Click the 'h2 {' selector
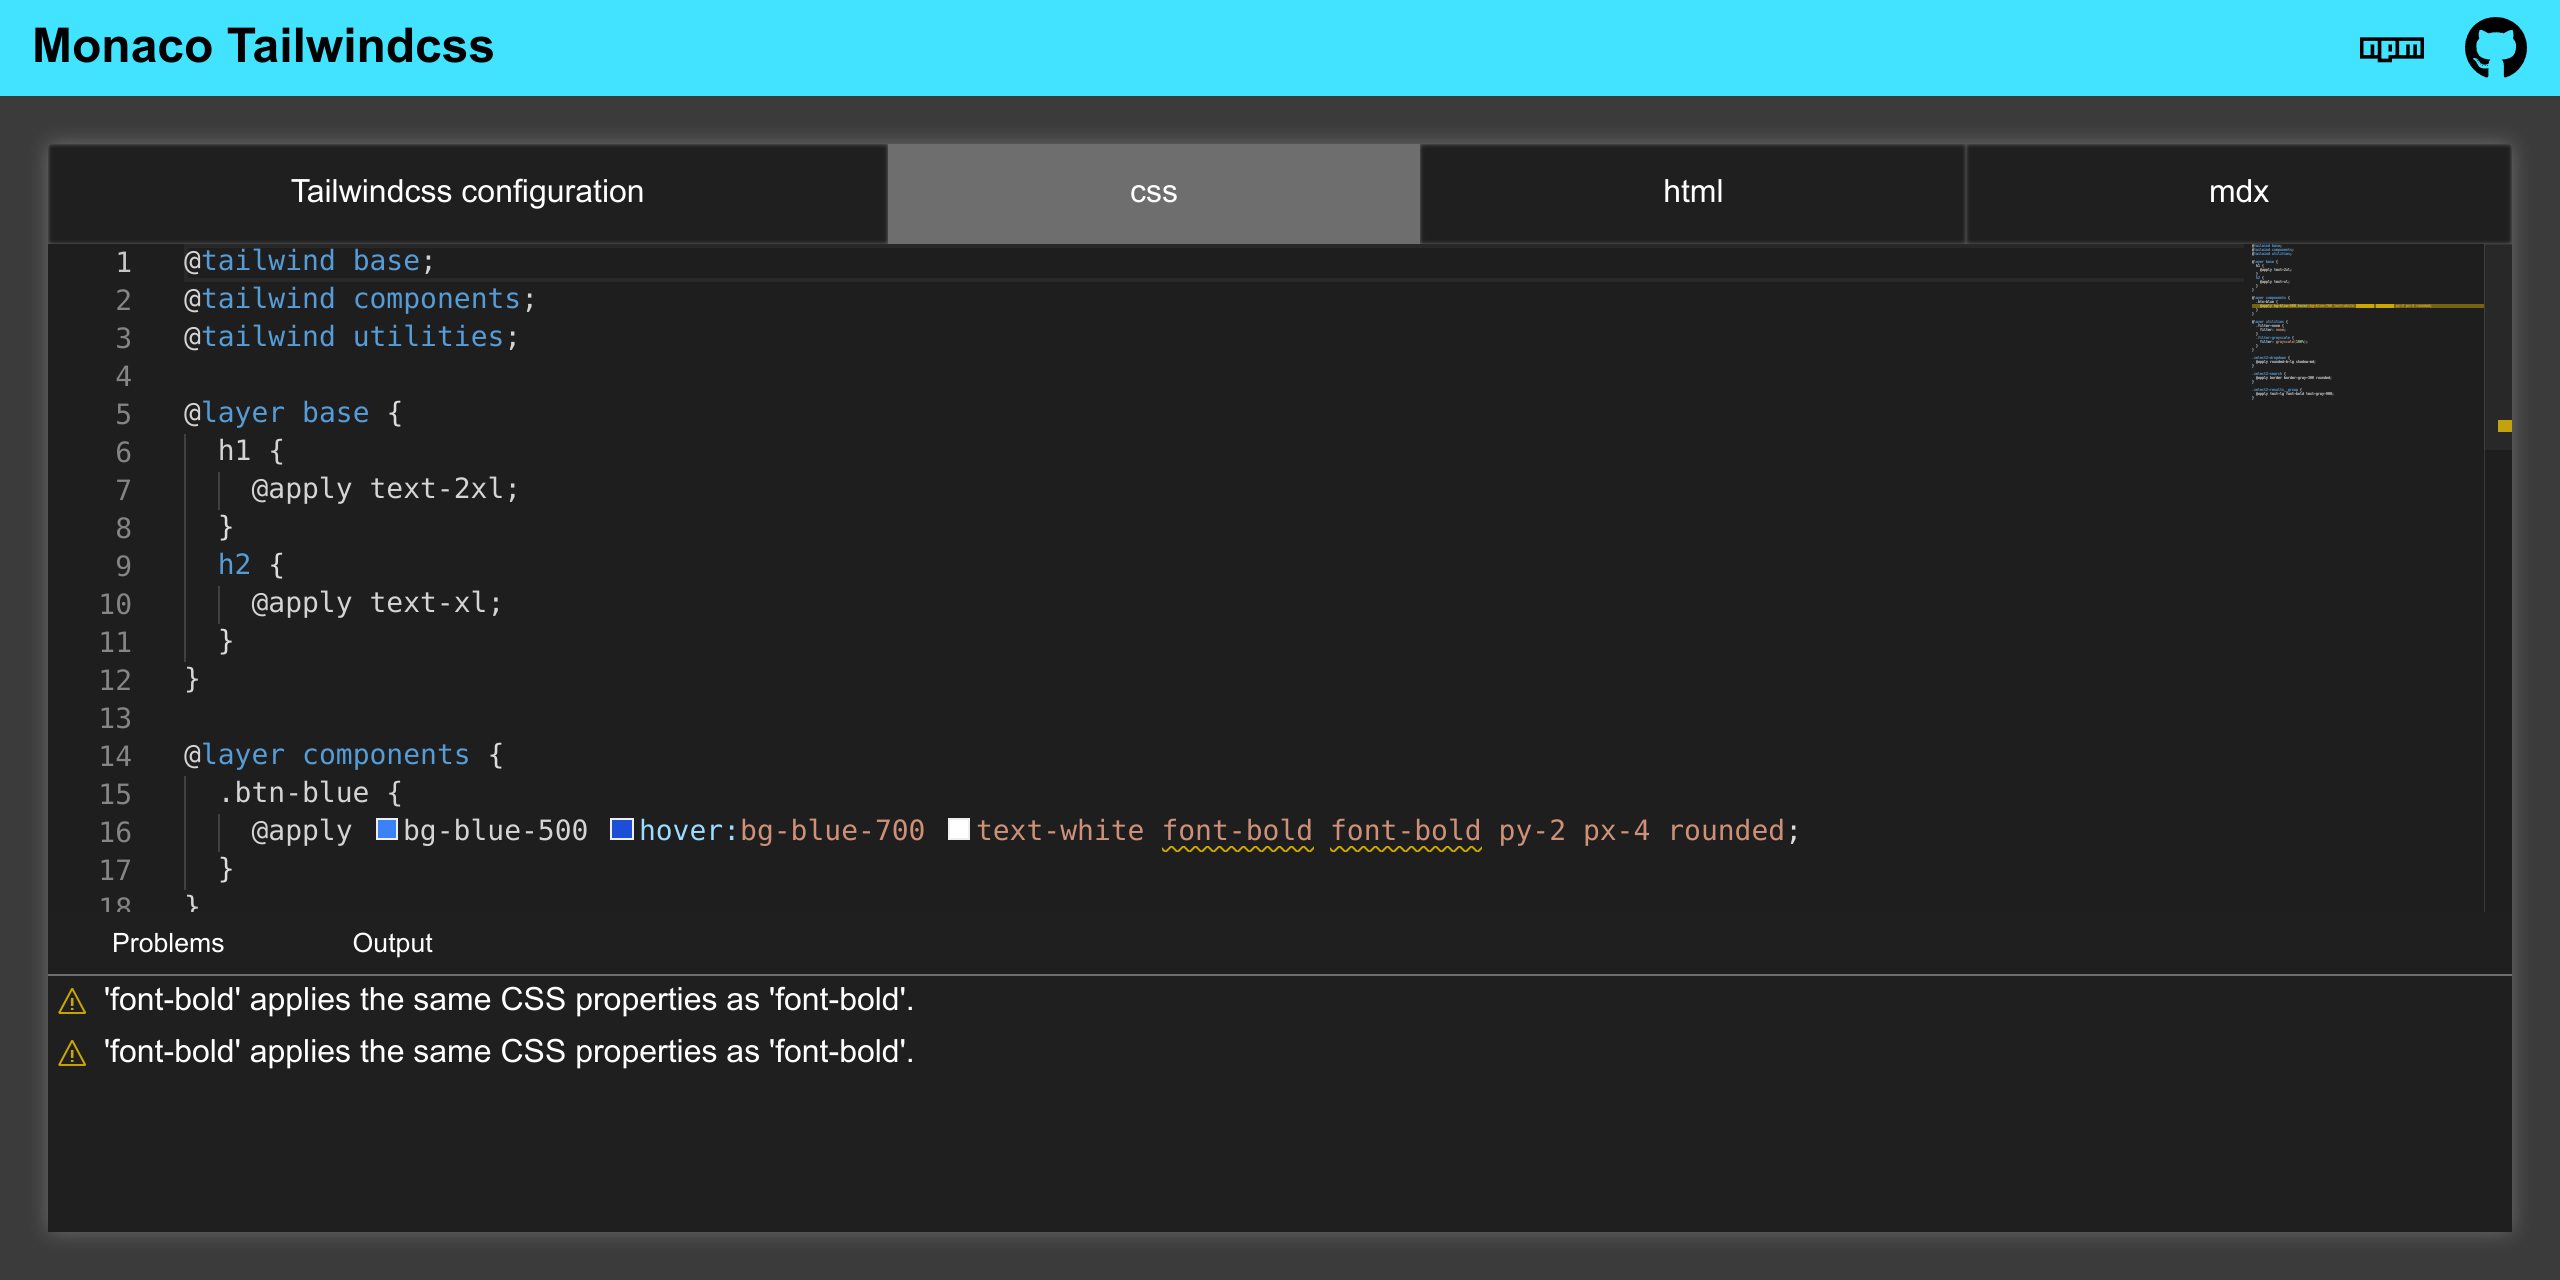The width and height of the screenshot is (2560, 1280). pos(251,565)
